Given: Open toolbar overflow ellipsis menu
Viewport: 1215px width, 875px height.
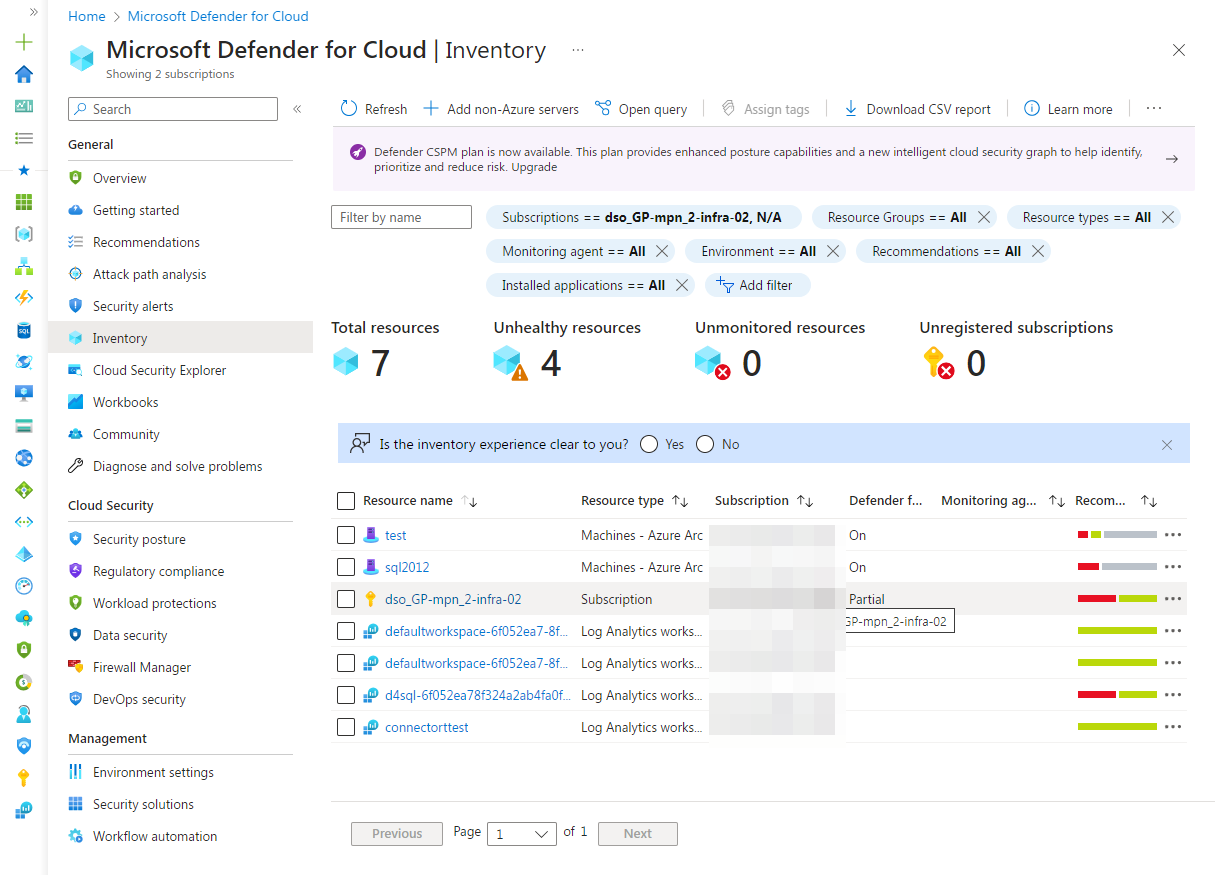Looking at the screenshot, I should pos(1154,108).
